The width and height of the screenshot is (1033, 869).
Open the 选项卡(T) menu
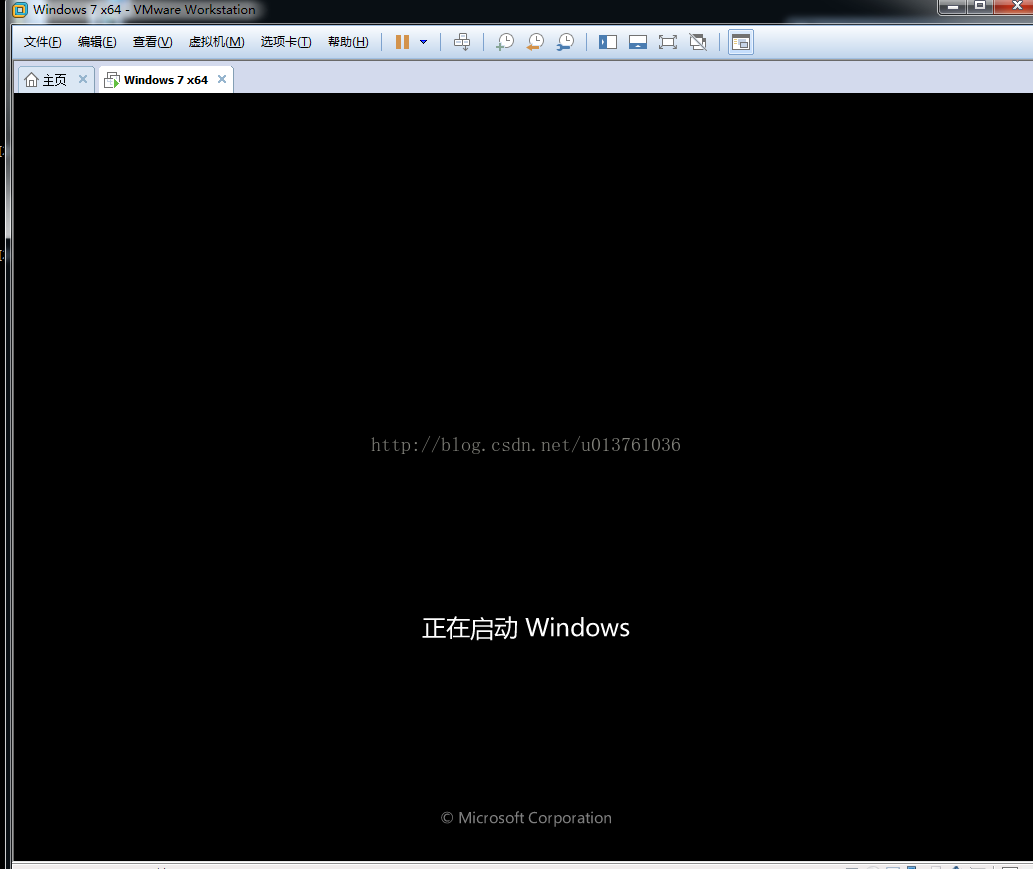(286, 42)
